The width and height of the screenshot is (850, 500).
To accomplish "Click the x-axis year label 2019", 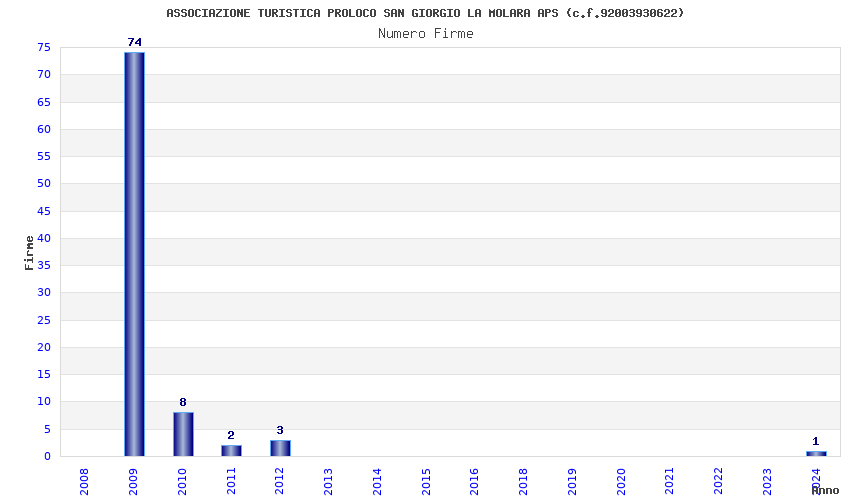I will click(572, 482).
